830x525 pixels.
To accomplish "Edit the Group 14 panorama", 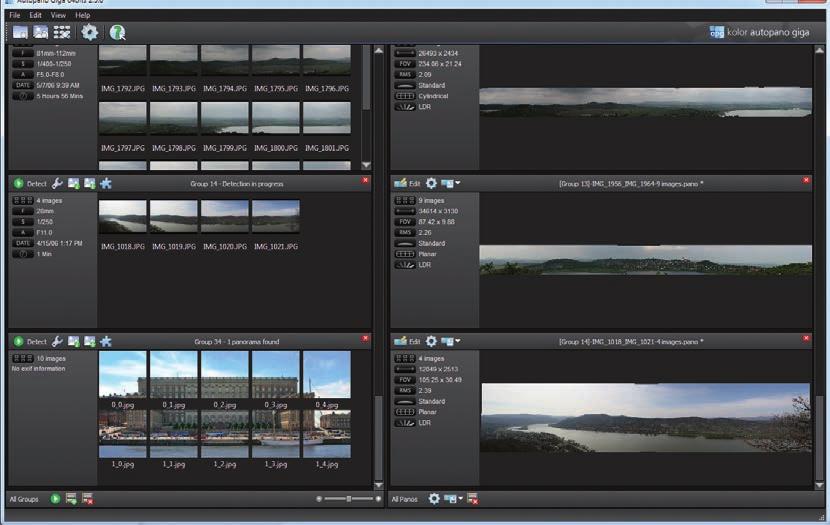I will click(407, 341).
